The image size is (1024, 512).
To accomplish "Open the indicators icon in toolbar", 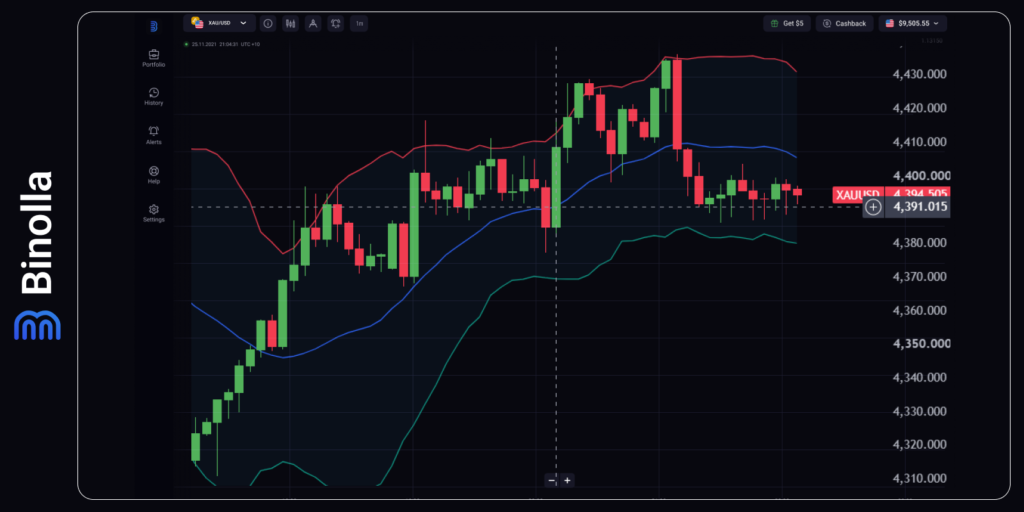I will tap(336, 24).
